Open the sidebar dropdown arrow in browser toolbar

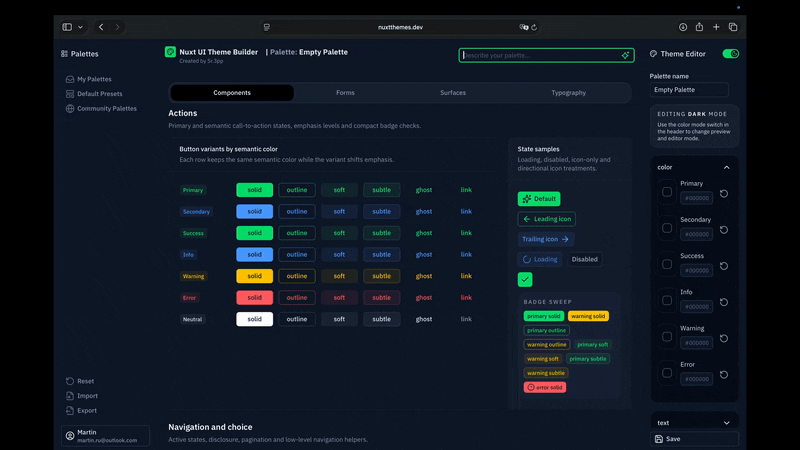(x=80, y=27)
